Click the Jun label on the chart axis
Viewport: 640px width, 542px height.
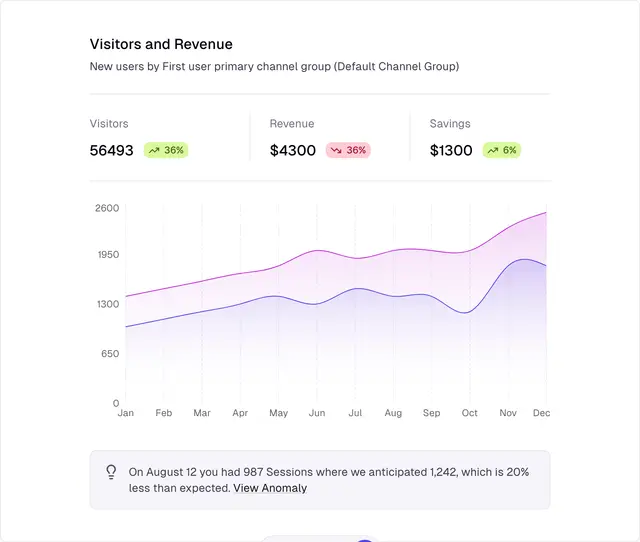[x=317, y=413]
